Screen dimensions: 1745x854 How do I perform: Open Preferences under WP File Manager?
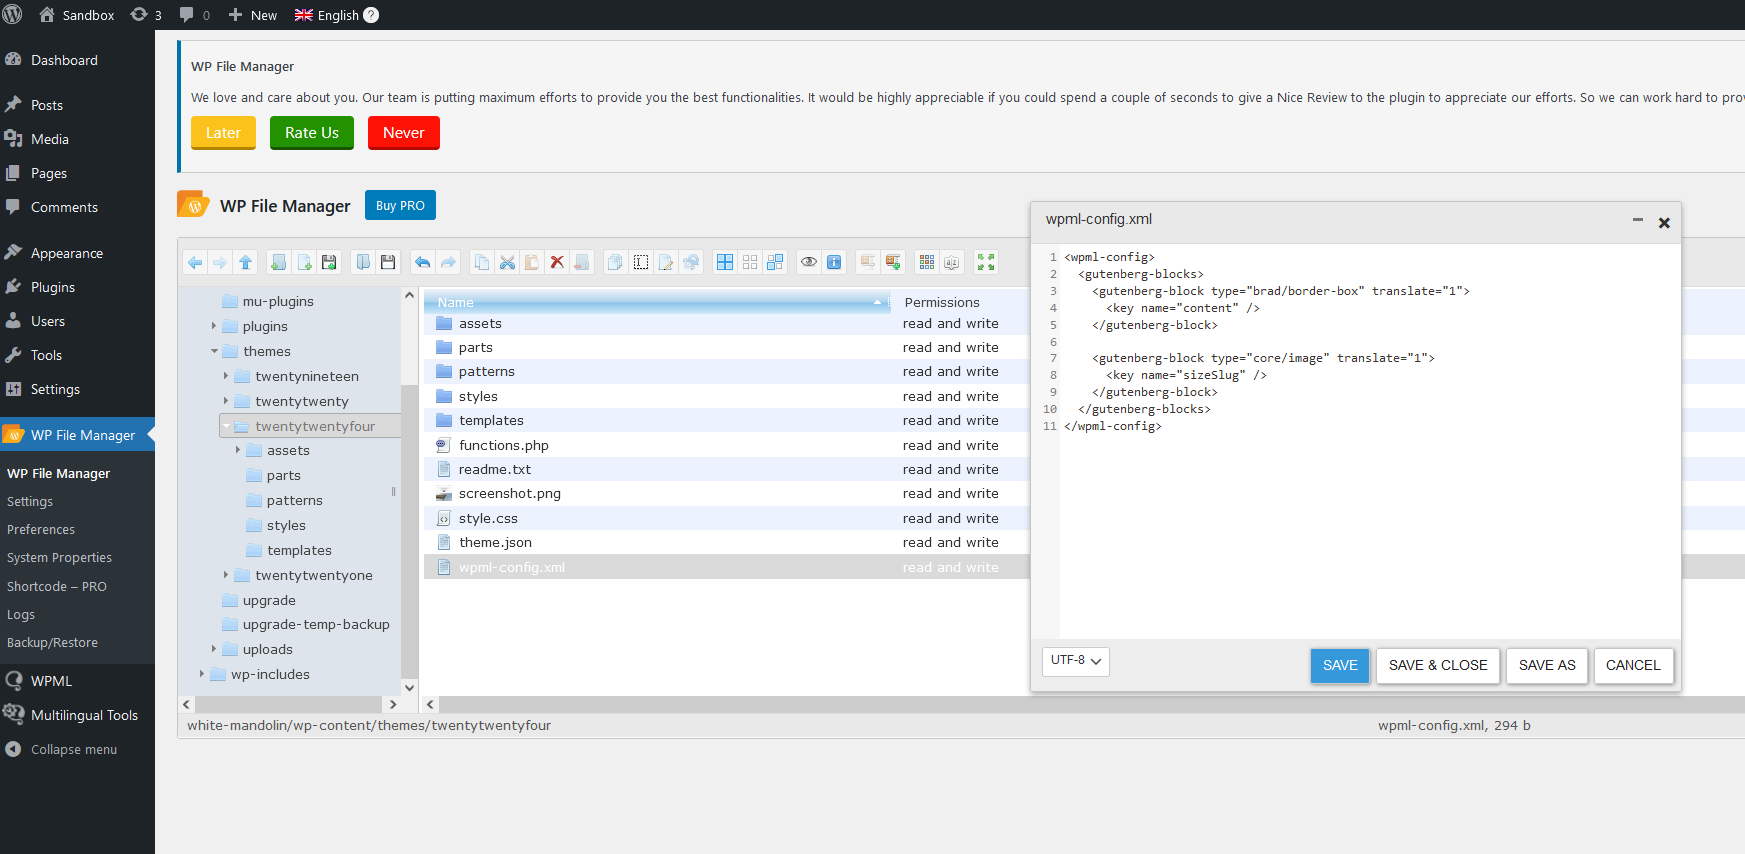point(41,530)
